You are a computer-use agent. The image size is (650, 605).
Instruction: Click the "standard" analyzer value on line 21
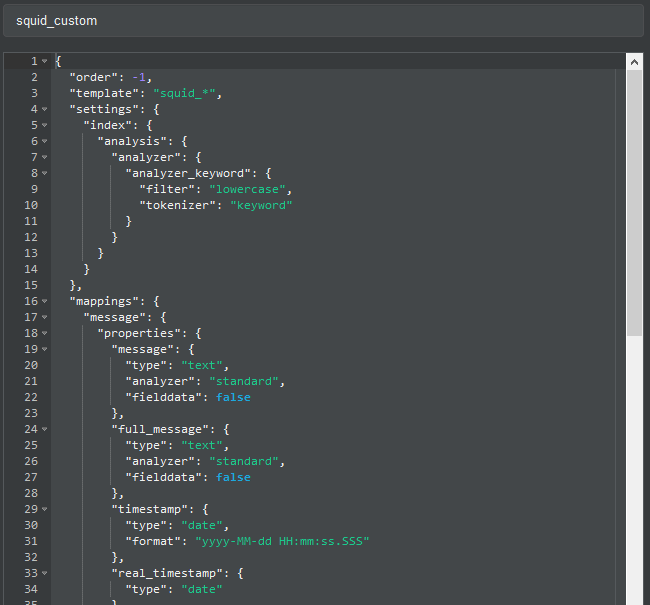(x=244, y=381)
